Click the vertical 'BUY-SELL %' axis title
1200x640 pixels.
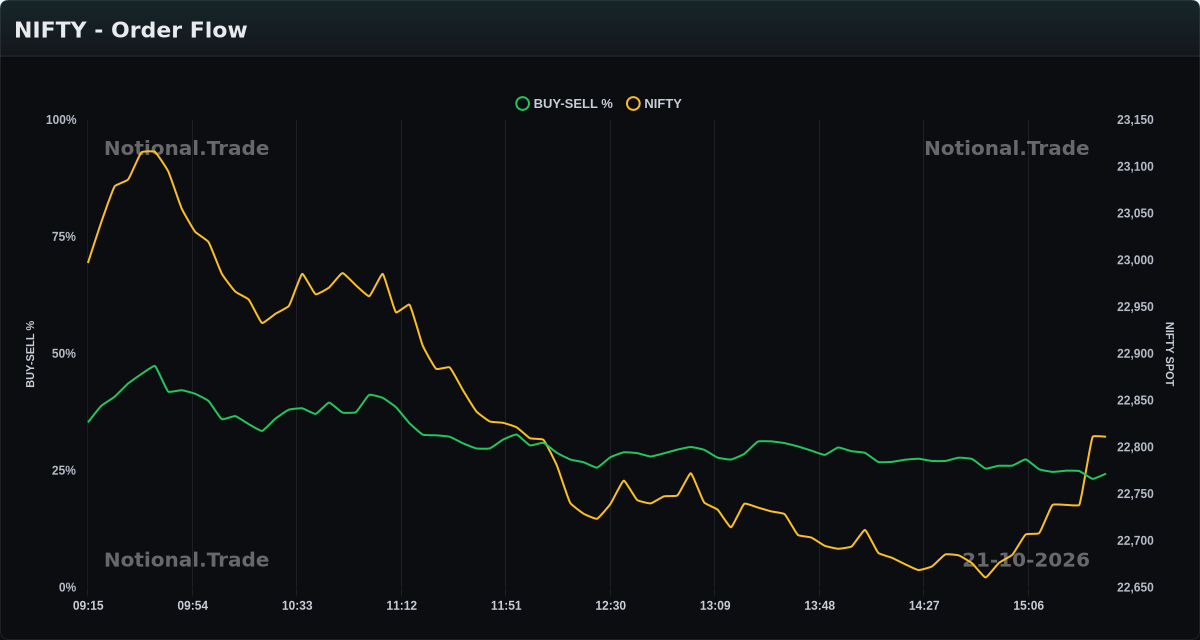[x=30, y=354]
